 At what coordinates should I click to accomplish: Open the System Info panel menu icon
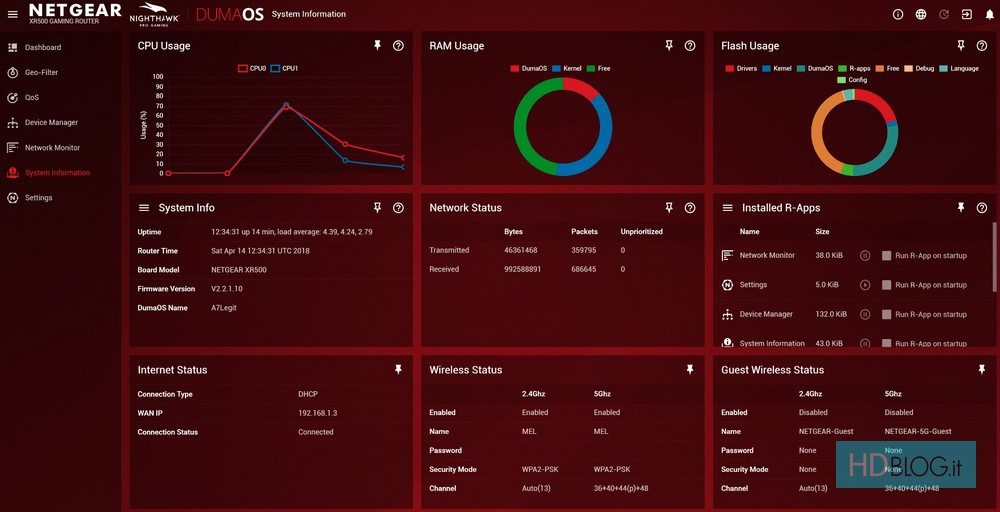144,208
